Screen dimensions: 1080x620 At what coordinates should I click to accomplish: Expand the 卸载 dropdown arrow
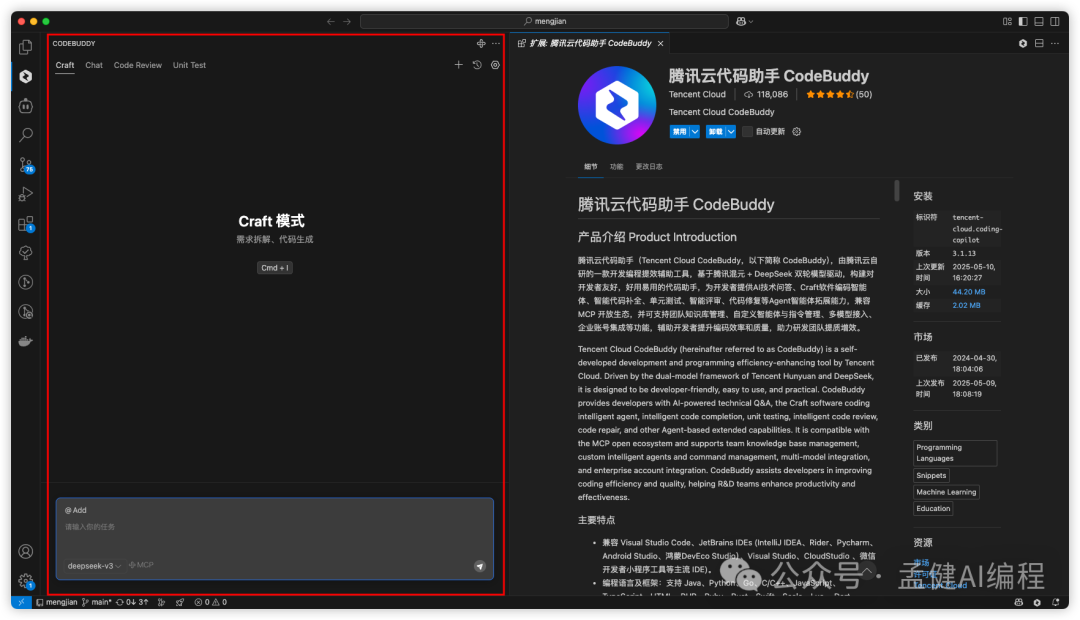731,132
